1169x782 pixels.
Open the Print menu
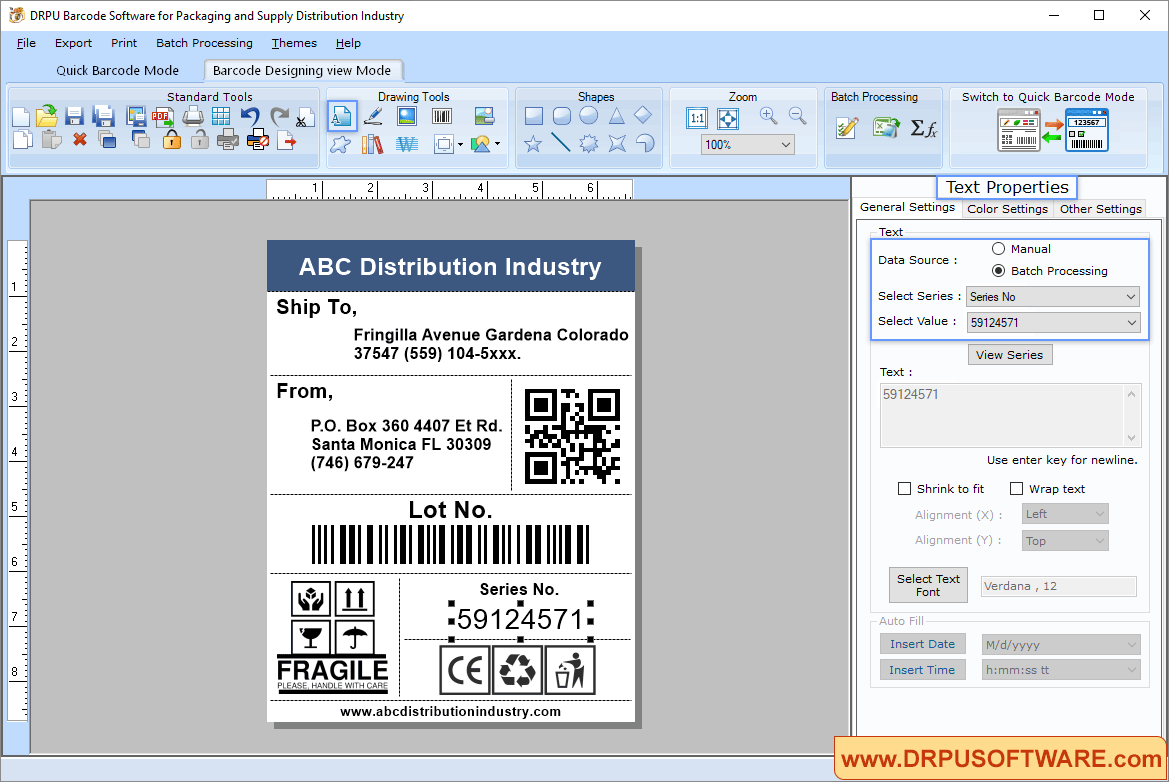click(124, 43)
